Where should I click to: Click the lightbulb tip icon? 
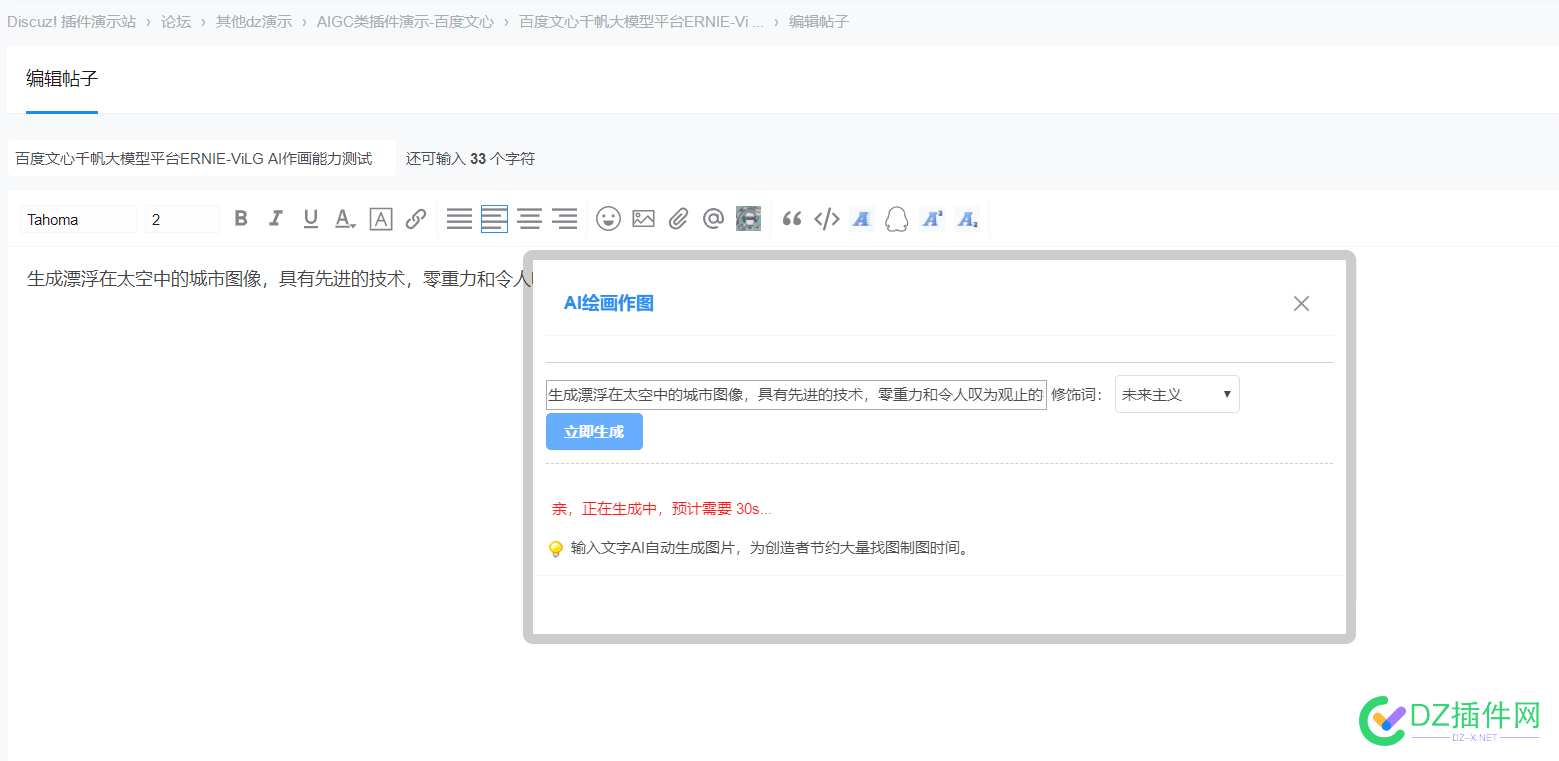(556, 548)
